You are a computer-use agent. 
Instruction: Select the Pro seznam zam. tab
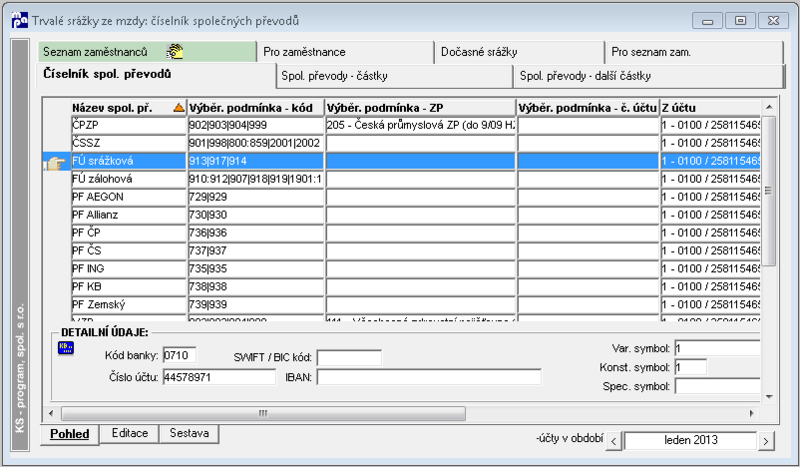coord(694,52)
